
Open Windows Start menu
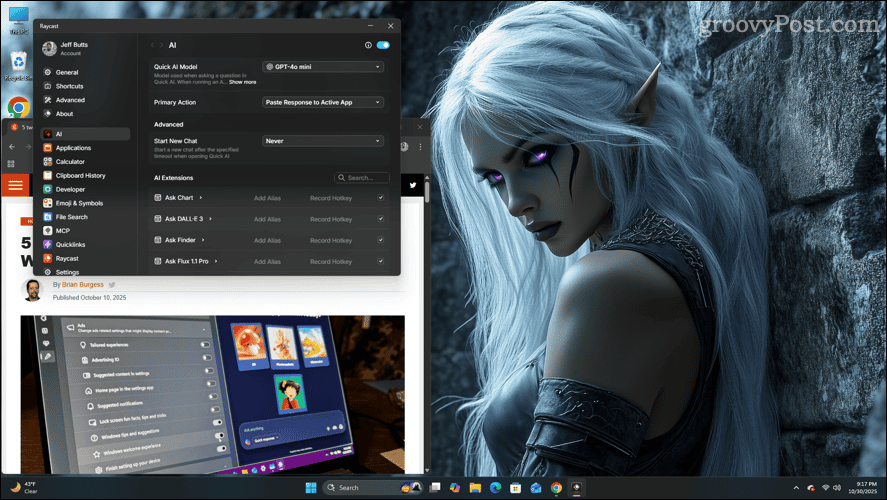[x=311, y=488]
